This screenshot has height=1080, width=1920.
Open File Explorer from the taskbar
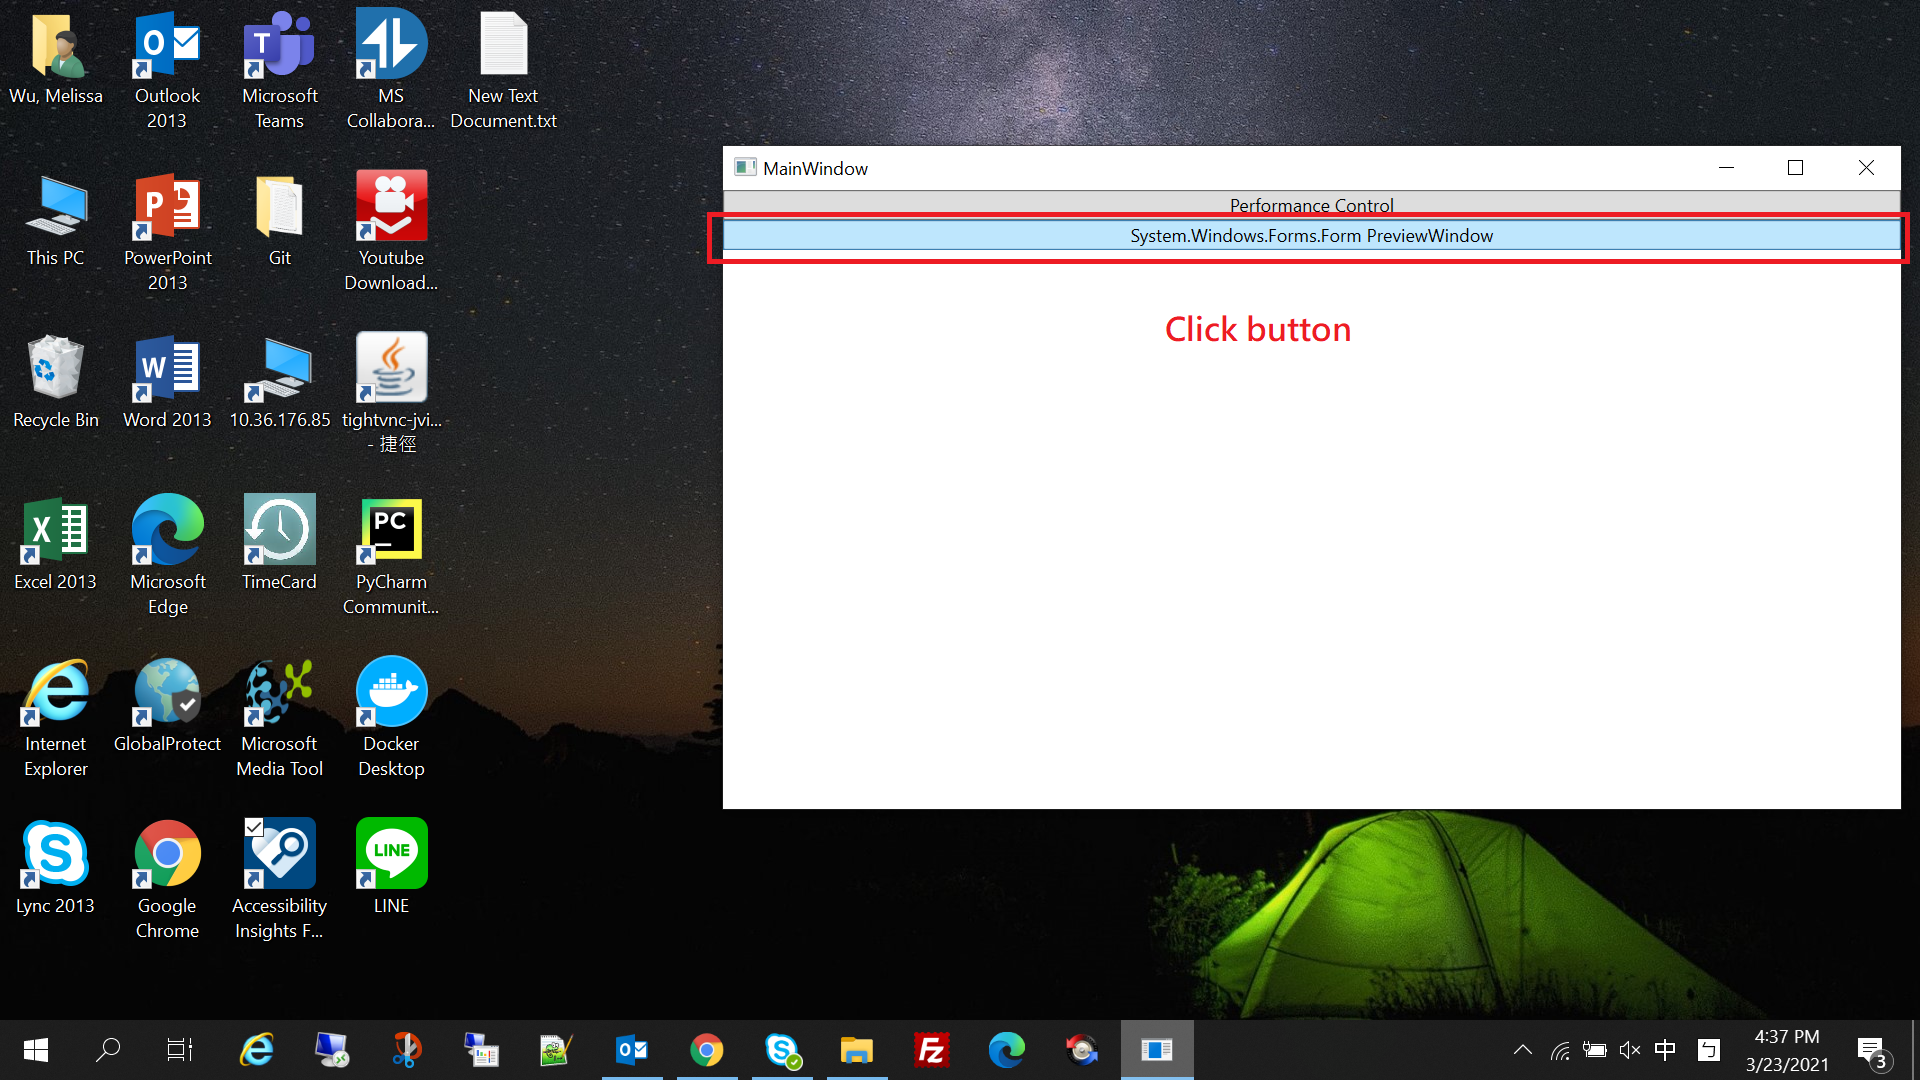857,1050
